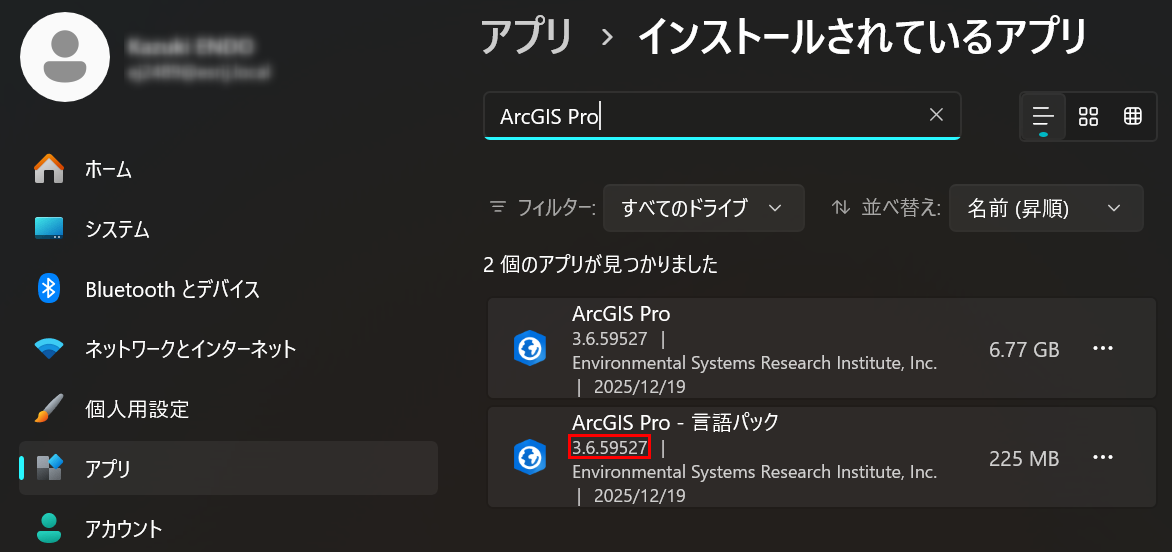The height and width of the screenshot is (552, 1172).
Task: Open アカウント settings page
Action: pyautogui.click(x=123, y=528)
